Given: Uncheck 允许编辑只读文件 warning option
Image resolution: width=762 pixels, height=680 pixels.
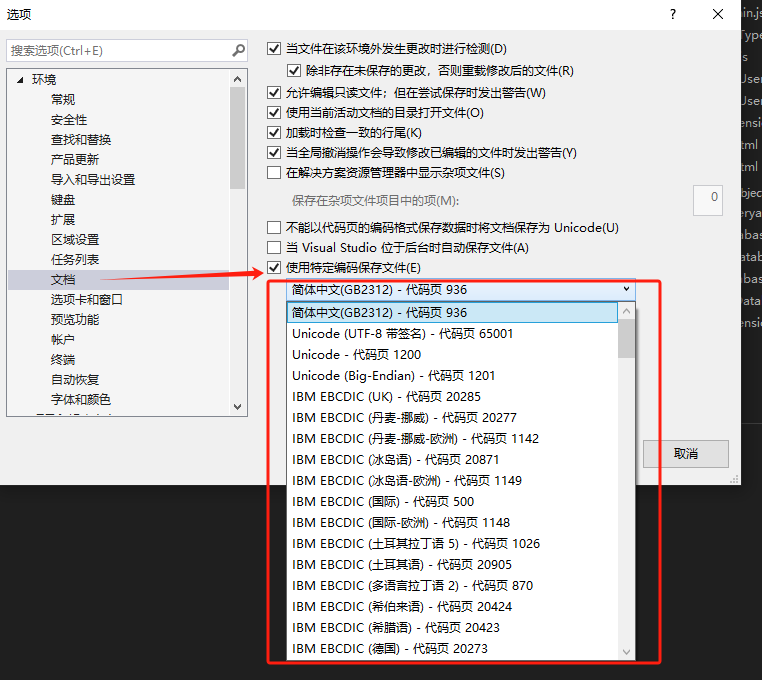Looking at the screenshot, I should coord(275,93).
